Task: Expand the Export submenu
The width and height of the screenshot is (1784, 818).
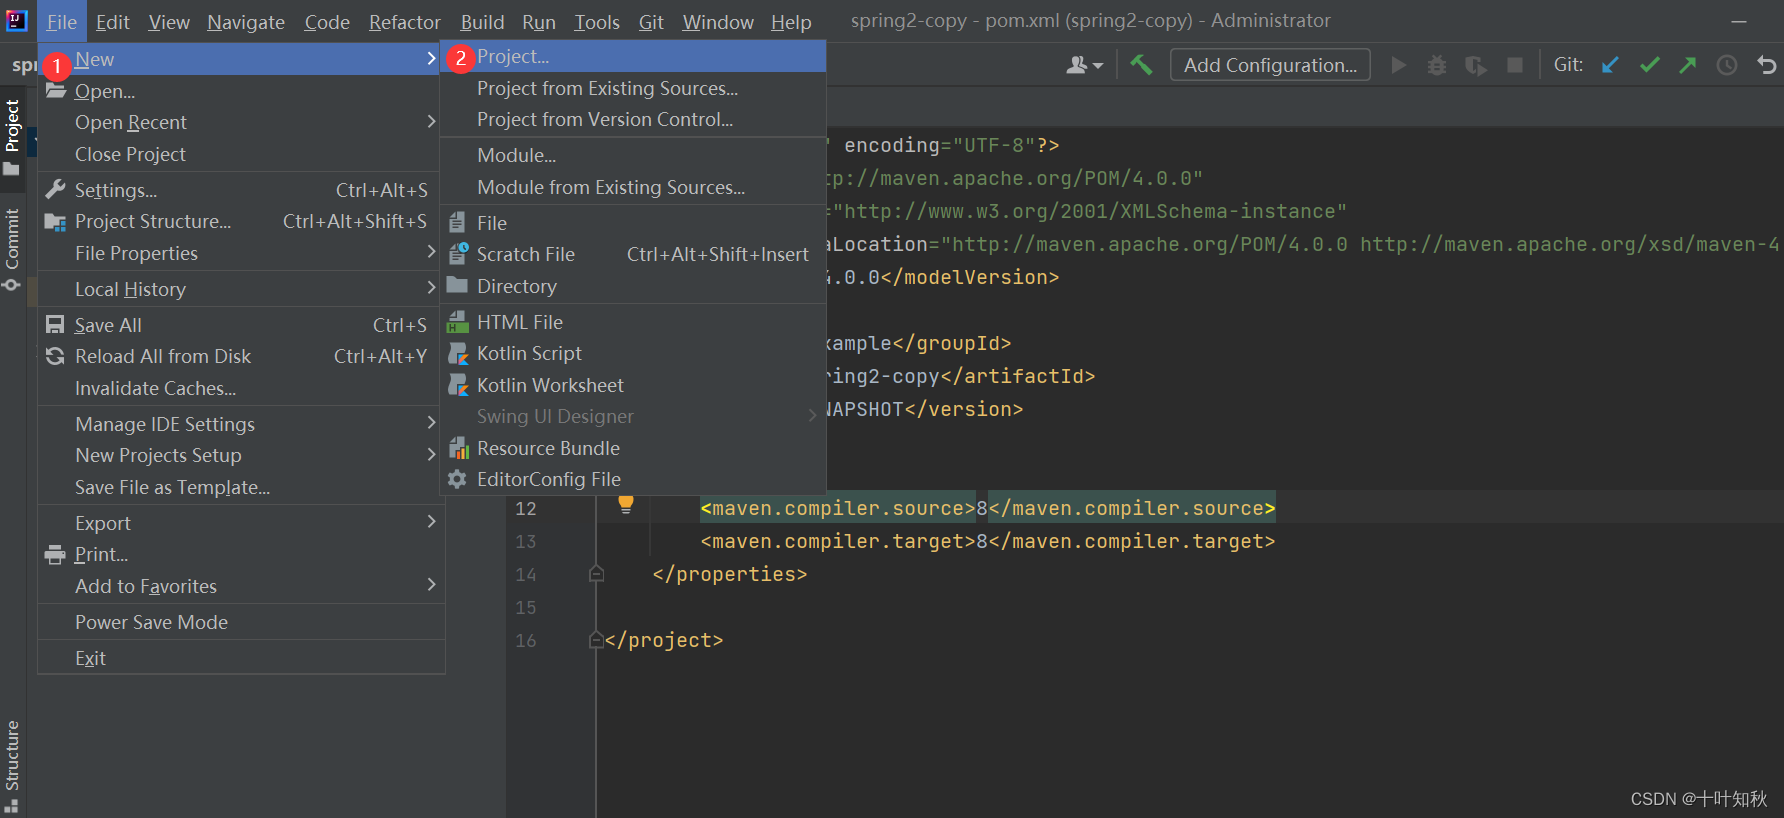Action: 241,523
